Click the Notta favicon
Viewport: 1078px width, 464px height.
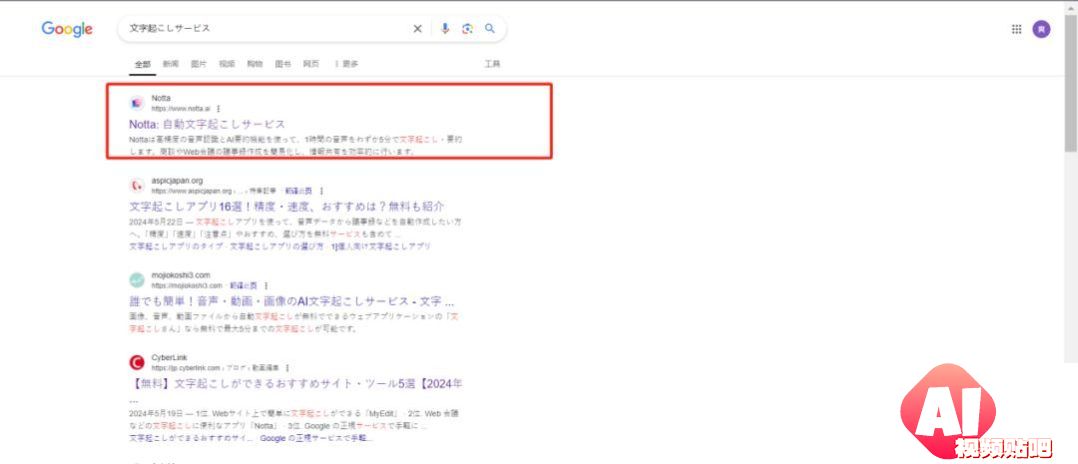pyautogui.click(x=137, y=103)
